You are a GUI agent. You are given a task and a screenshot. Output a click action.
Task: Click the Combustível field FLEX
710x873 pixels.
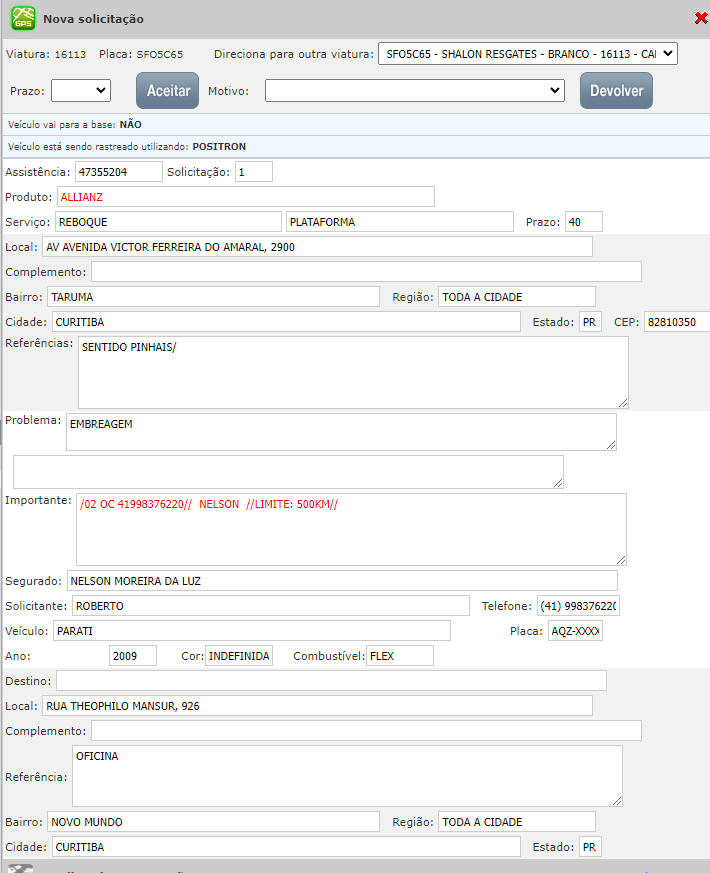(400, 656)
